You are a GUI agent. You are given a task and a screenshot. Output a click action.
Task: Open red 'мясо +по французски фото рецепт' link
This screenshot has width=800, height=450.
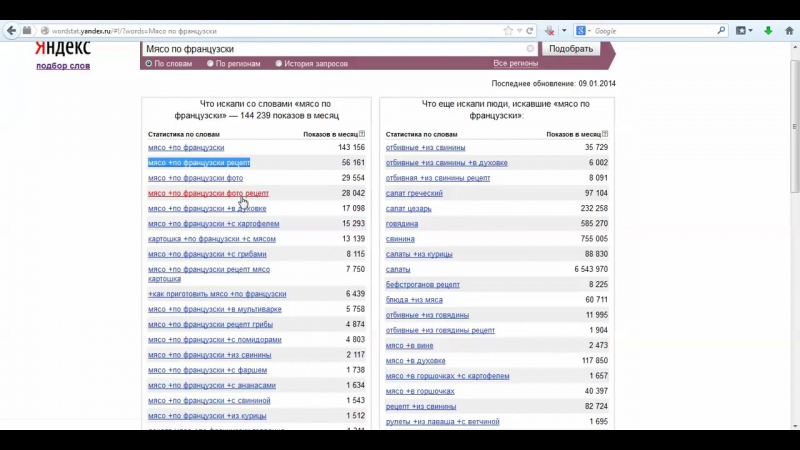click(208, 193)
